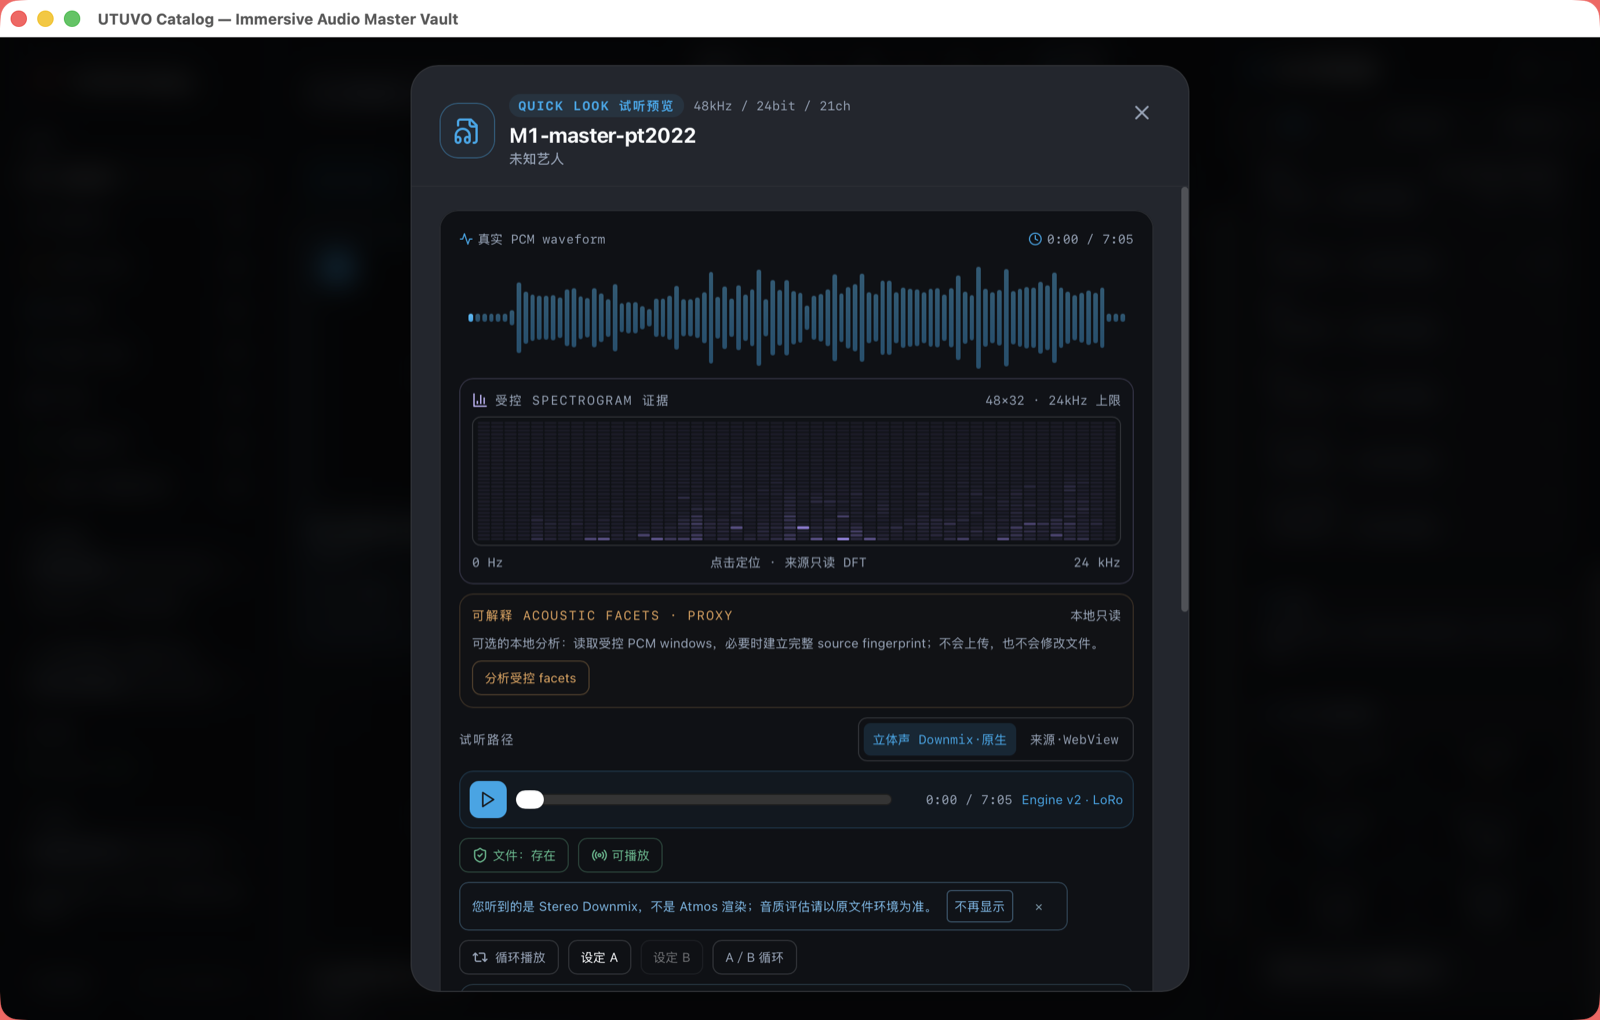Toggle A / B 循环 mode
Viewport: 1600px width, 1020px height.
tap(754, 958)
